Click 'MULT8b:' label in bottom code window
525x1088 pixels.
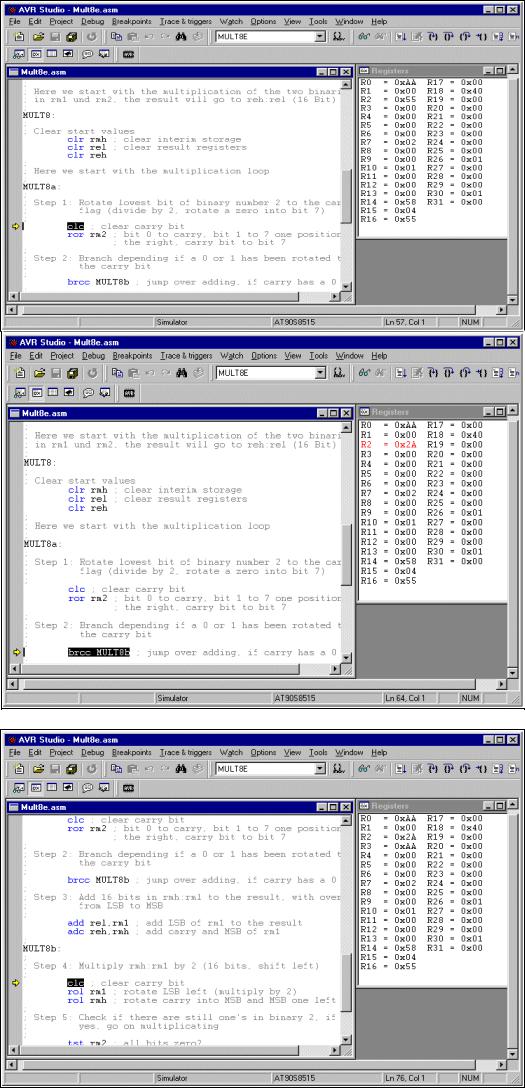click(42, 947)
